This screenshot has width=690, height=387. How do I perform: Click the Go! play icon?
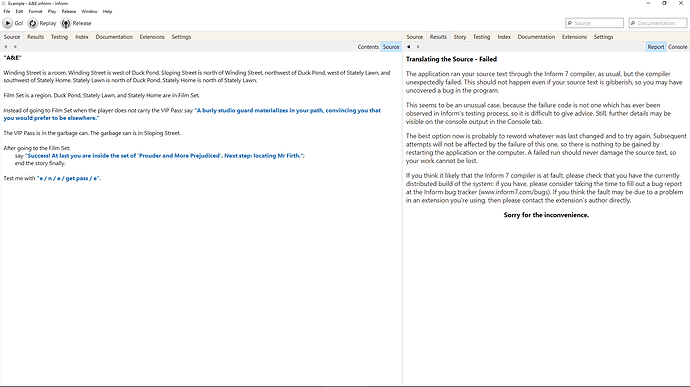pyautogui.click(x=7, y=23)
